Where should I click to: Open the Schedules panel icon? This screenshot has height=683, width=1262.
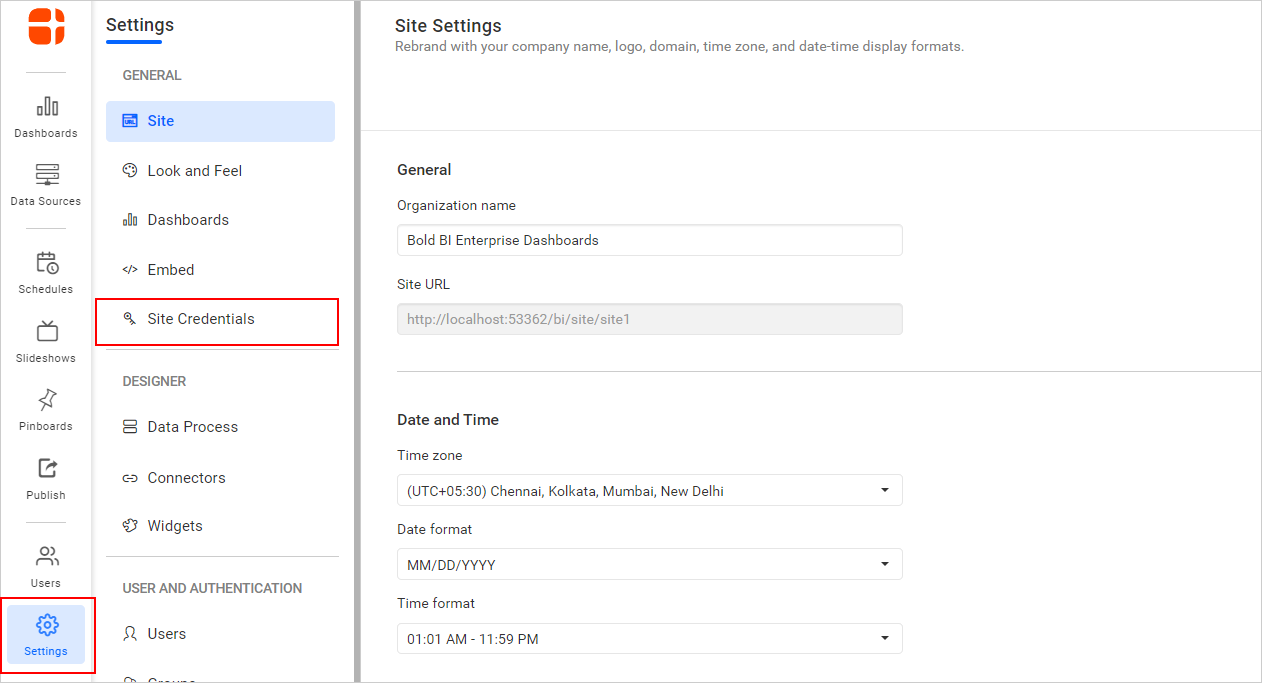point(45,268)
